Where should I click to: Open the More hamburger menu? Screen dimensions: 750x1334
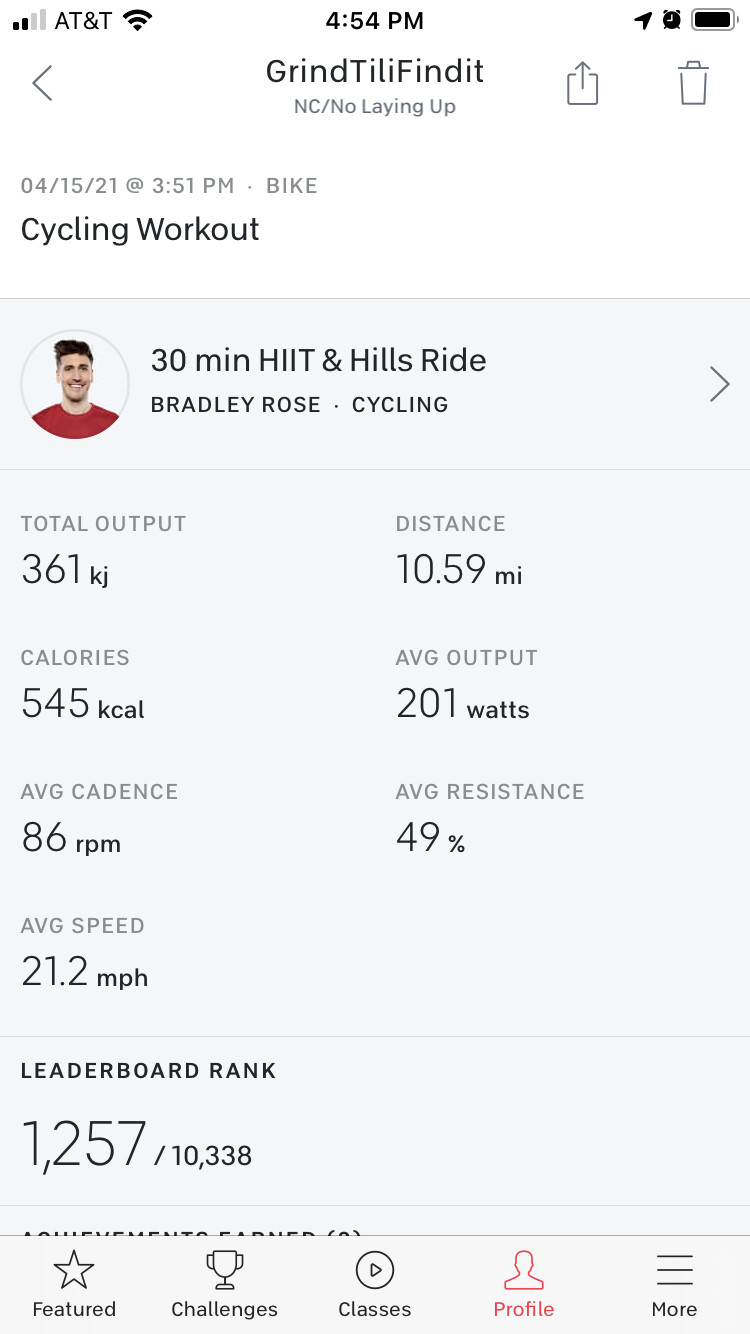pyautogui.click(x=674, y=1284)
